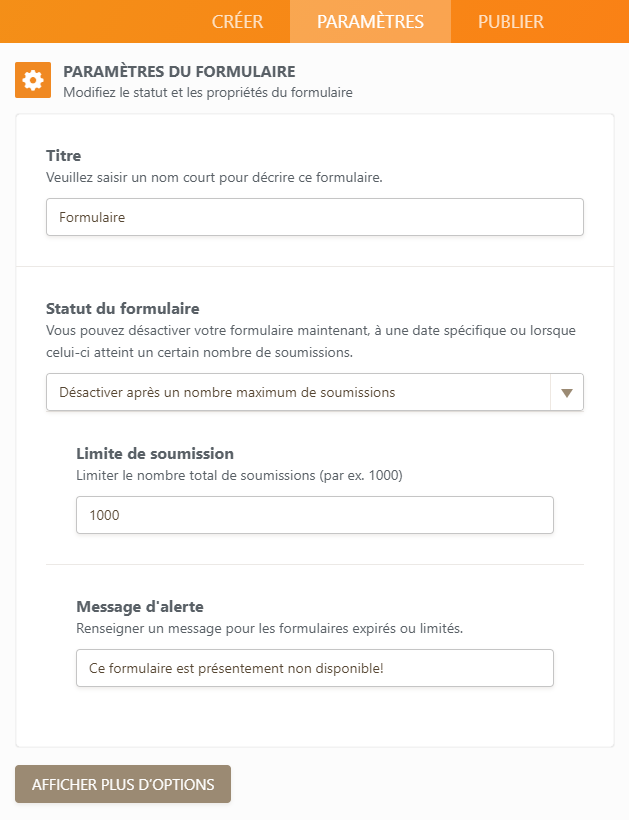The image size is (629, 820).
Task: Focus the submission limit field showing 1000
Action: click(314, 515)
